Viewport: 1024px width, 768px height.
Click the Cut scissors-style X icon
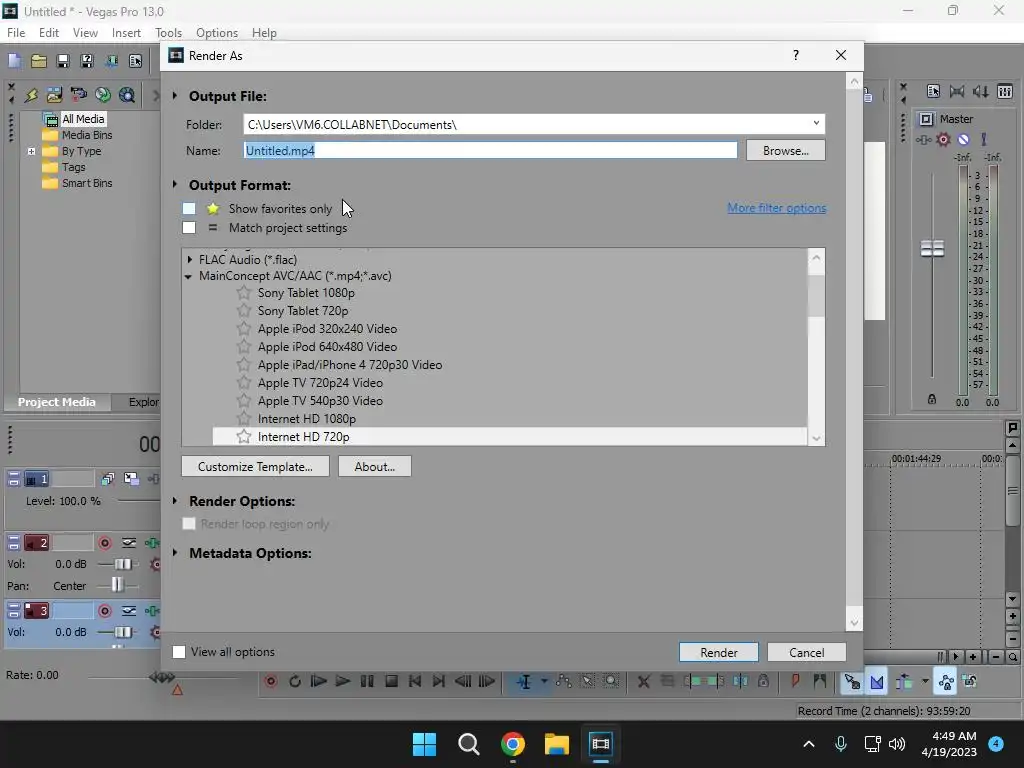[643, 681]
